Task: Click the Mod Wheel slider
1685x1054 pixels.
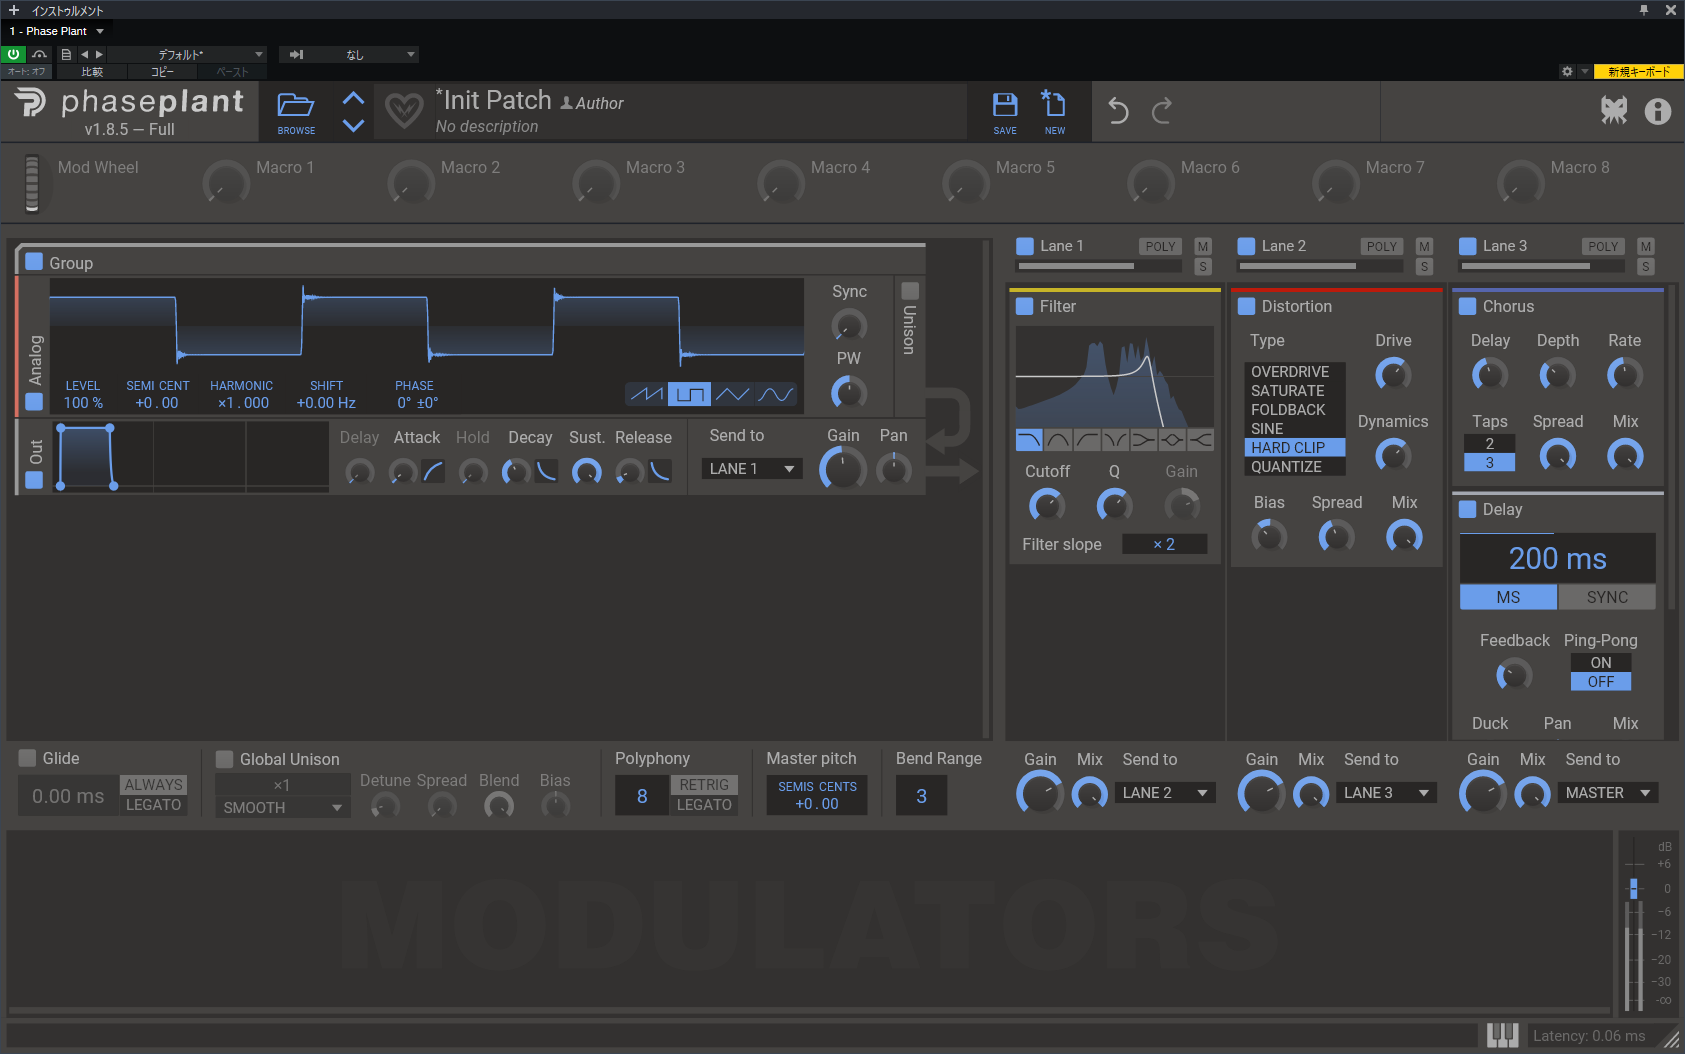Action: (32, 183)
